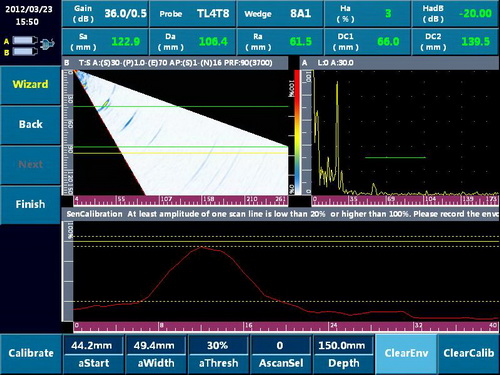Select the Calibrate menu item

pos(31,354)
